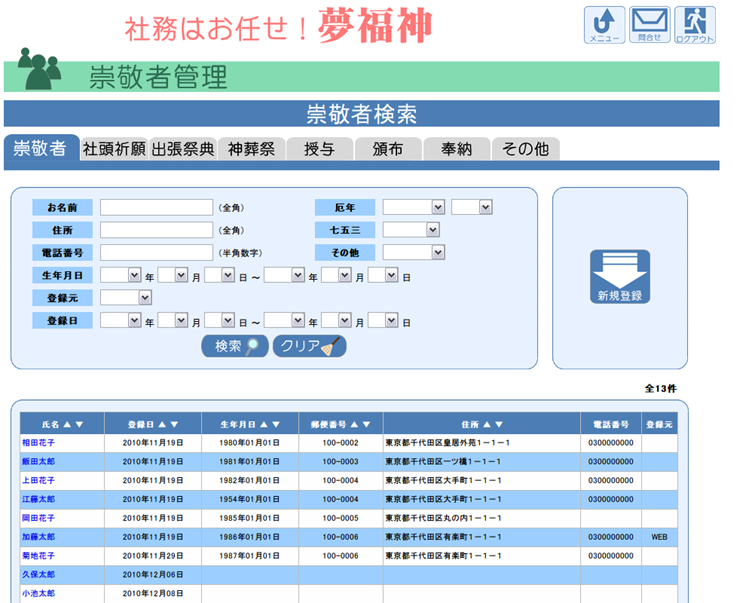Screen dimensions: 752x603
Task: Open the 七五三 dropdown
Action: click(x=433, y=230)
